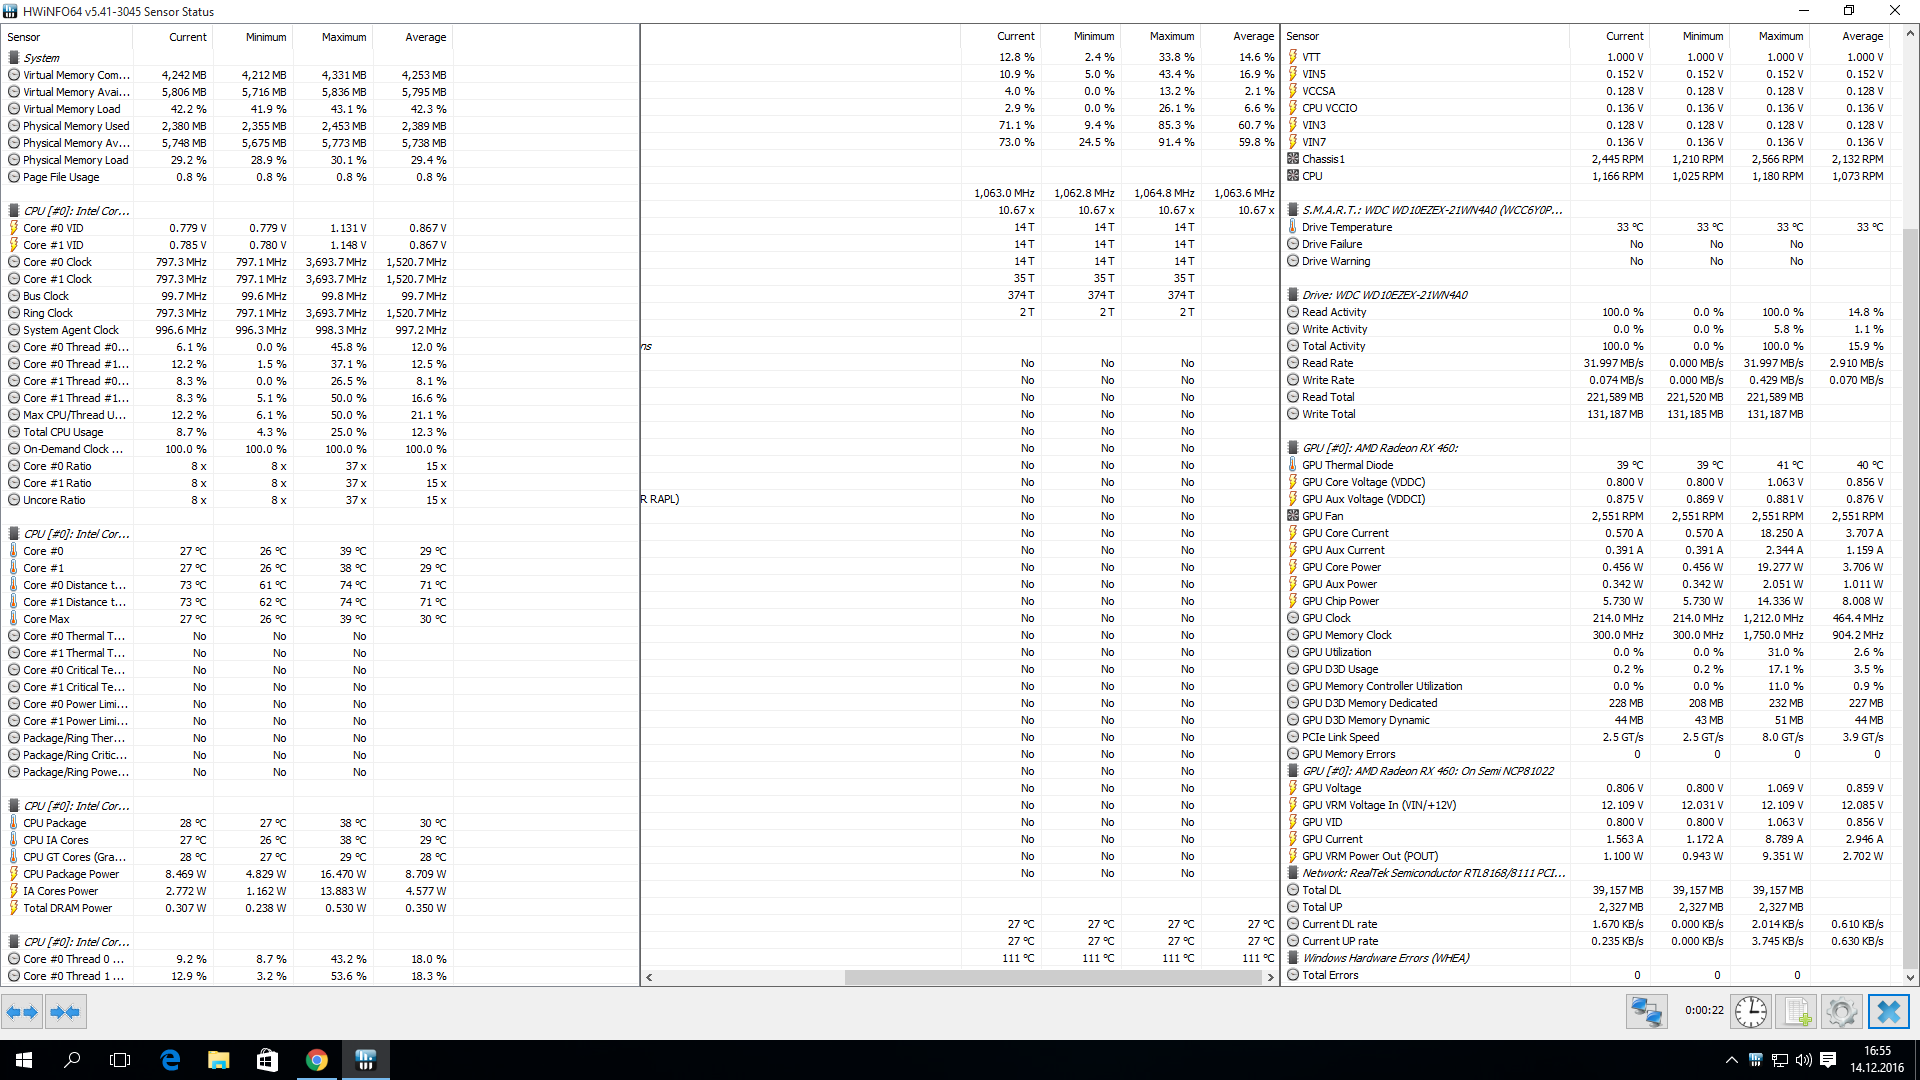1920x1080 pixels.
Task: Click the HWiNFO tray icon in system tray
Action: [1755, 1060]
